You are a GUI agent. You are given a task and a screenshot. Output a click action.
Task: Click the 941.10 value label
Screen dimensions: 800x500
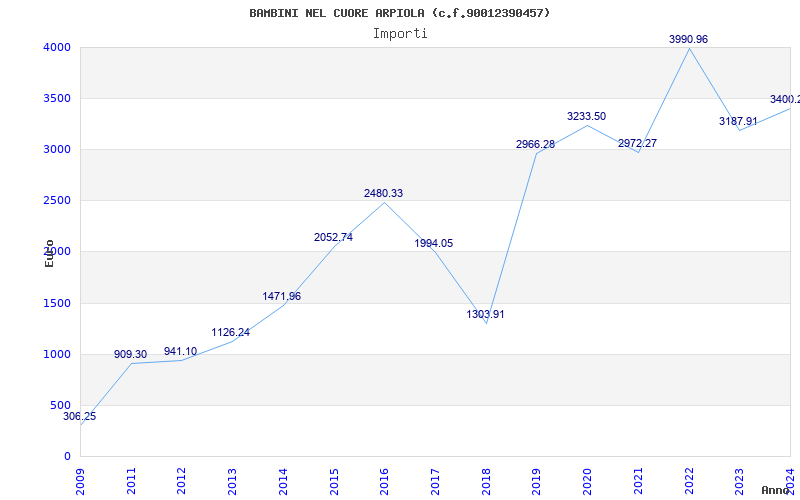click(x=181, y=352)
